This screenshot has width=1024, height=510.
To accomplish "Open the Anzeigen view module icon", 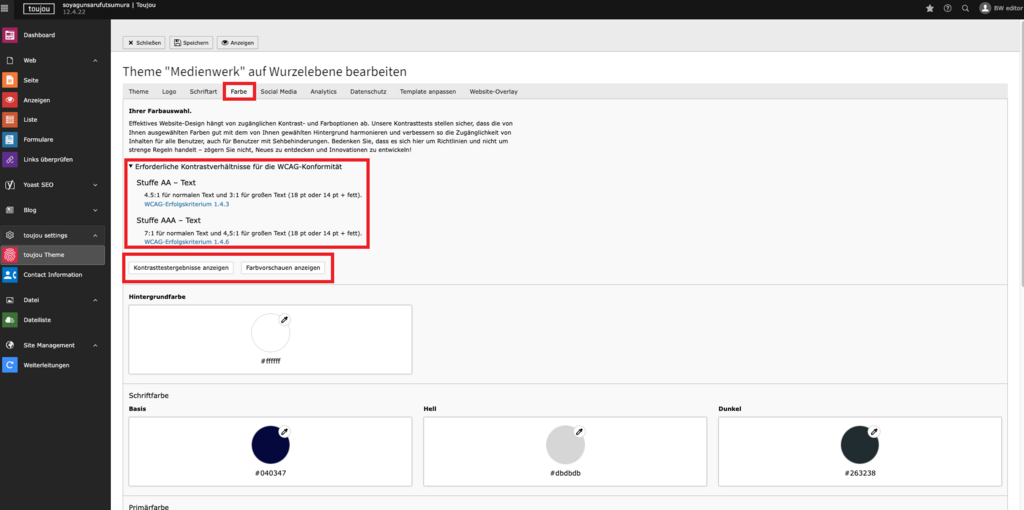I will click(10, 100).
